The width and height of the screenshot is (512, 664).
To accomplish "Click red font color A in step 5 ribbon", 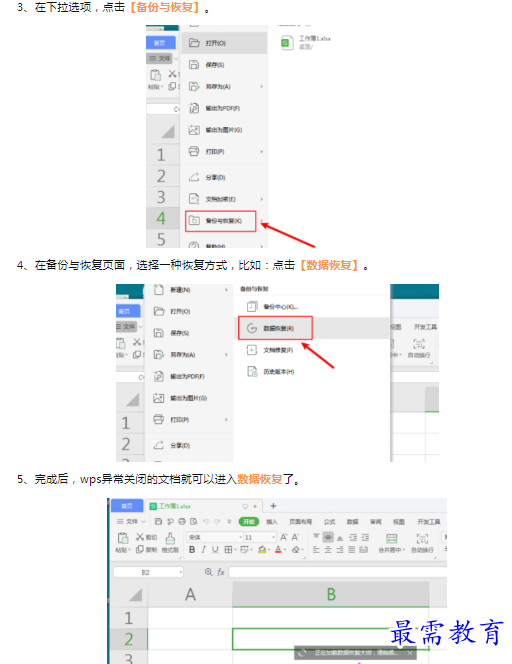I will point(278,549).
